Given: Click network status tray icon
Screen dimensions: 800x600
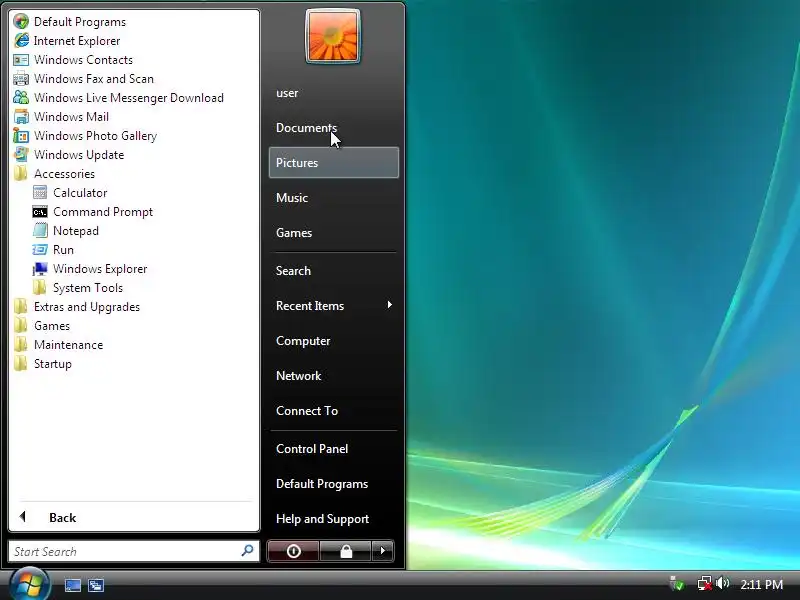Looking at the screenshot, I should (704, 584).
